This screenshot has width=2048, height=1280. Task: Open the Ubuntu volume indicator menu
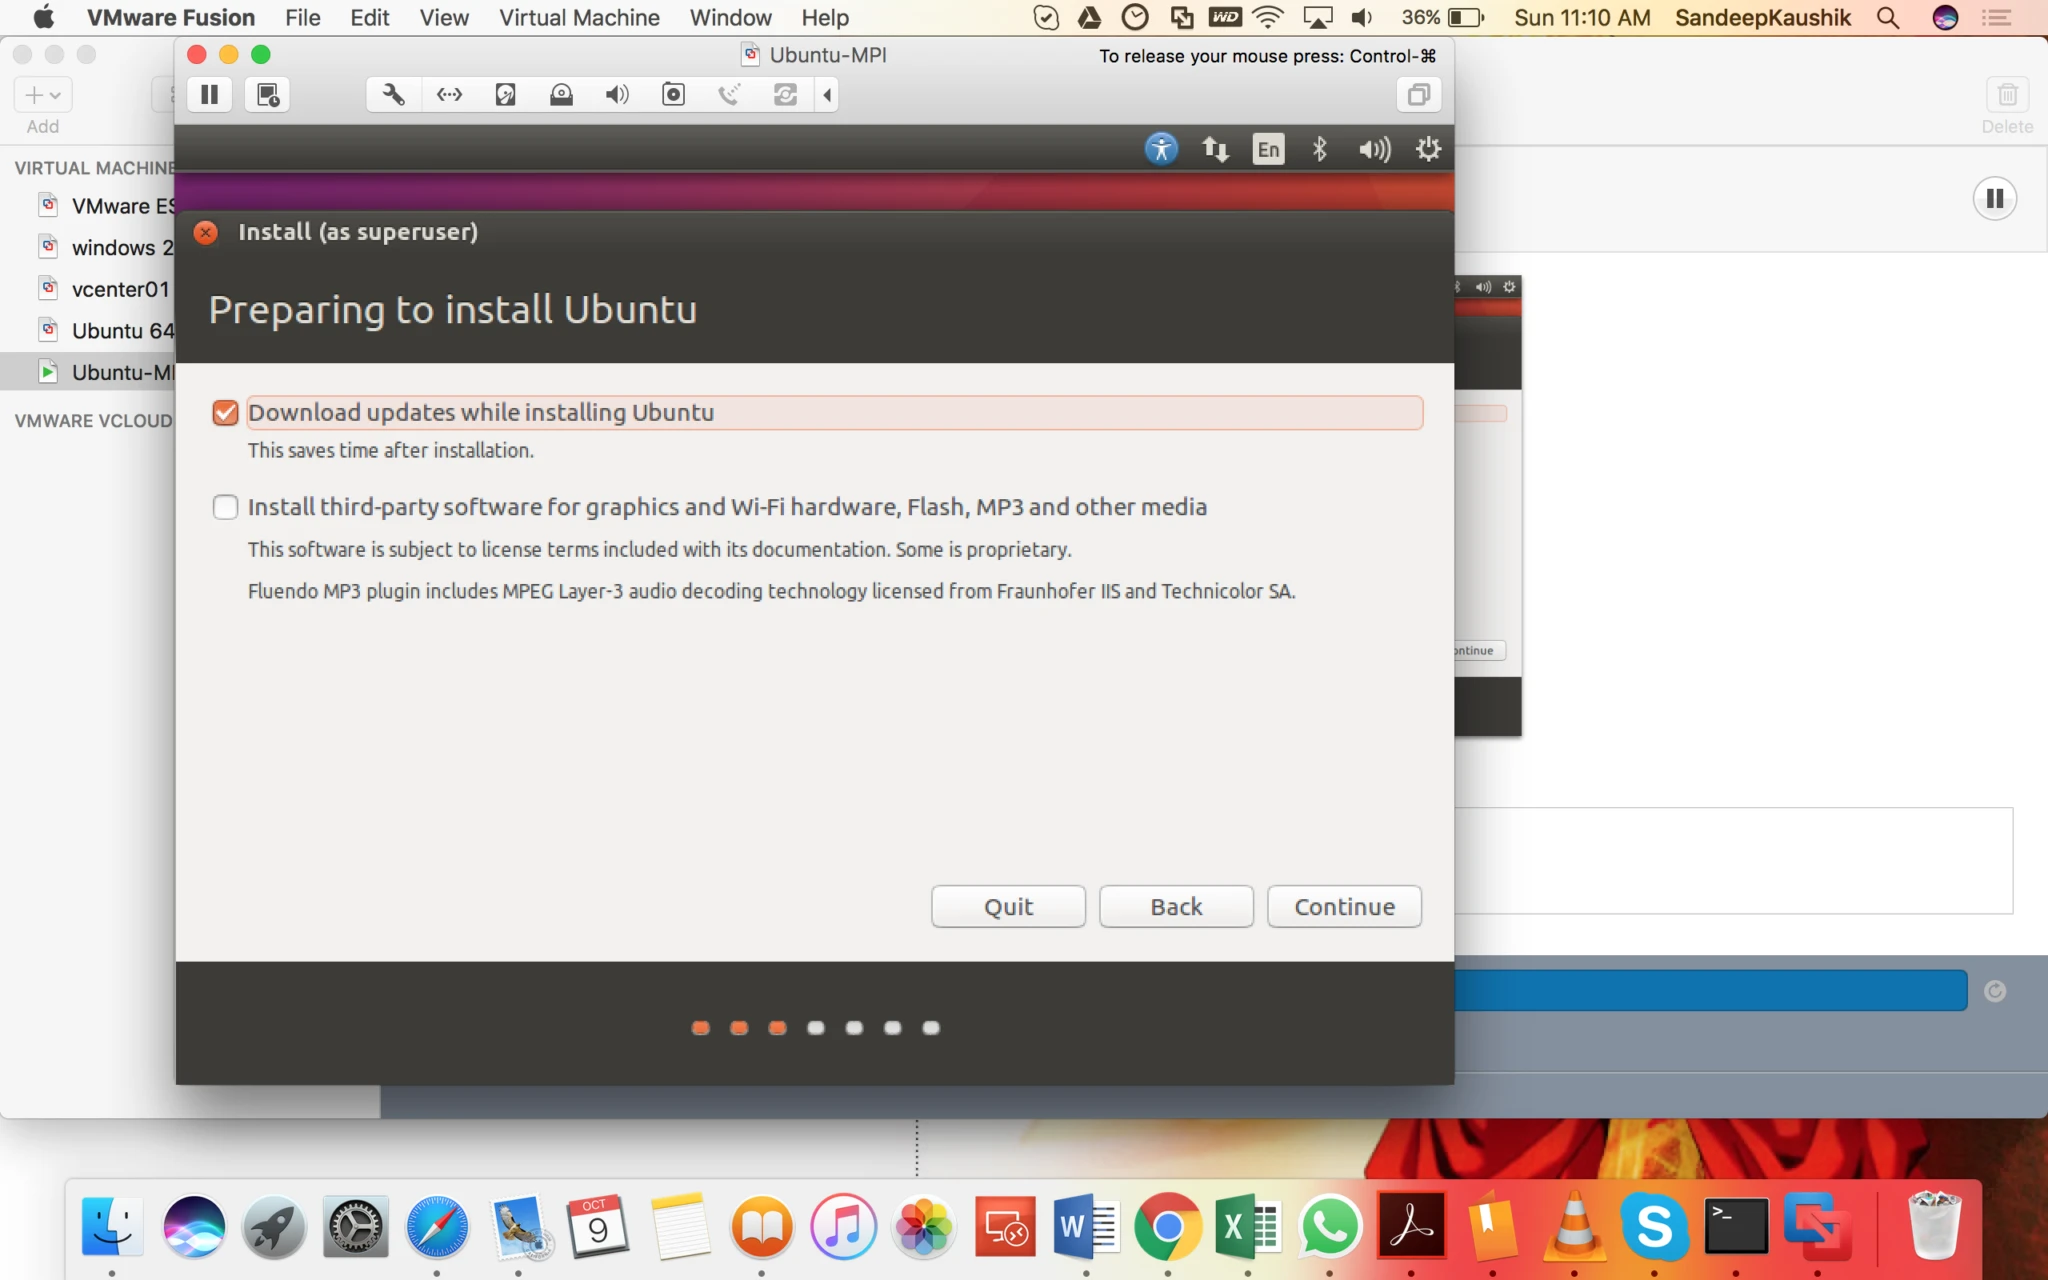pyautogui.click(x=1375, y=149)
